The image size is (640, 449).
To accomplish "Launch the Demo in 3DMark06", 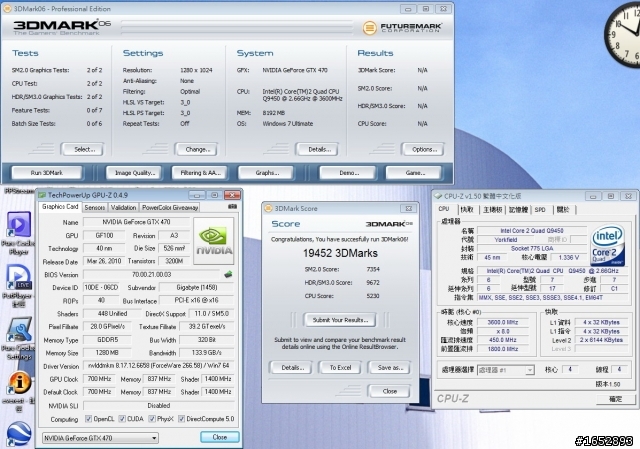I will pyautogui.click(x=349, y=173).
